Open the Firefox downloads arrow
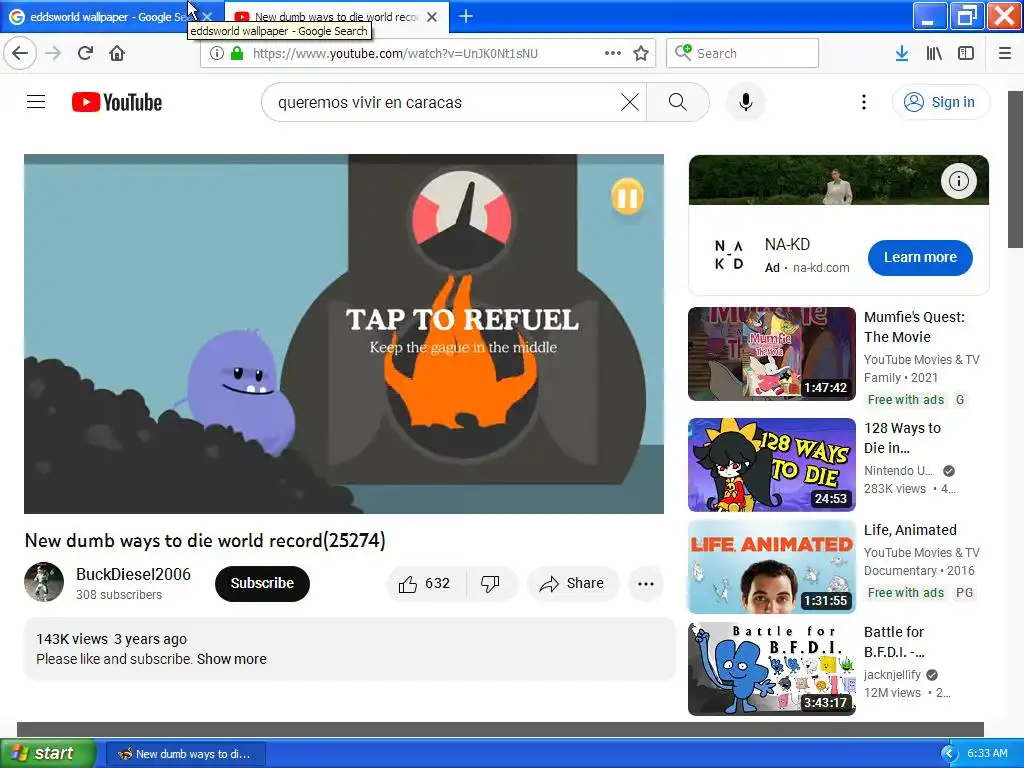Image resolution: width=1024 pixels, height=768 pixels. pyautogui.click(x=902, y=53)
